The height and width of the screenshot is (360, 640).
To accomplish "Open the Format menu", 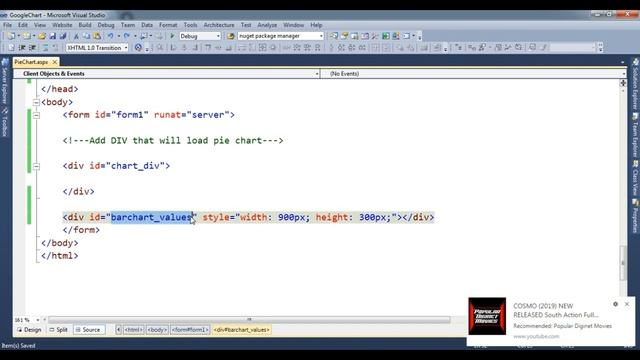I will pyautogui.click(x=168, y=25).
